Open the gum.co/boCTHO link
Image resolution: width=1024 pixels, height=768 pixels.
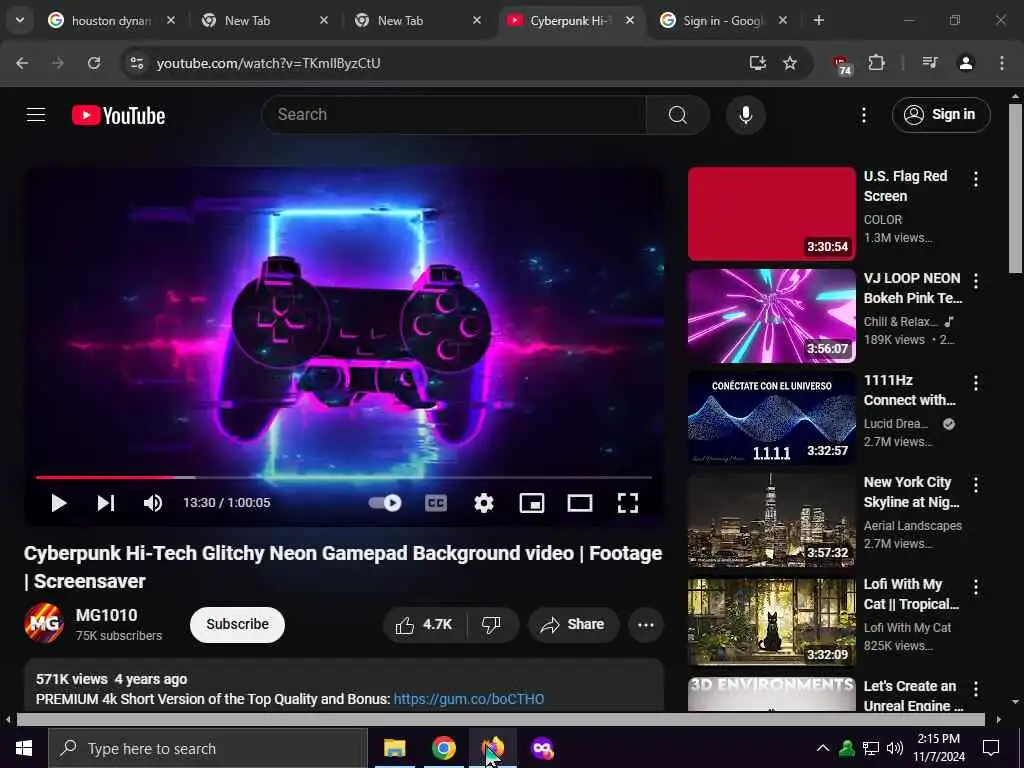click(x=468, y=699)
